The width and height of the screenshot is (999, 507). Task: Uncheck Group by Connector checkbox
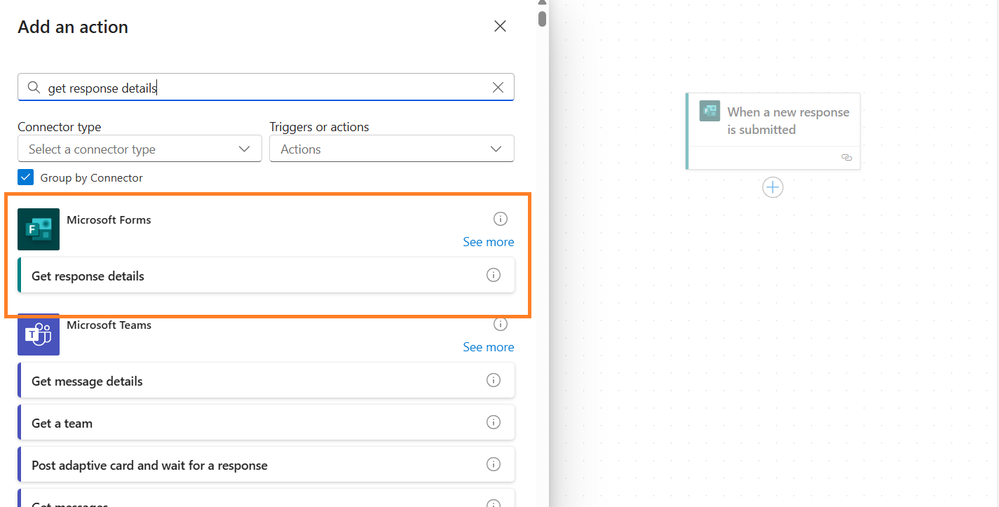pos(25,178)
